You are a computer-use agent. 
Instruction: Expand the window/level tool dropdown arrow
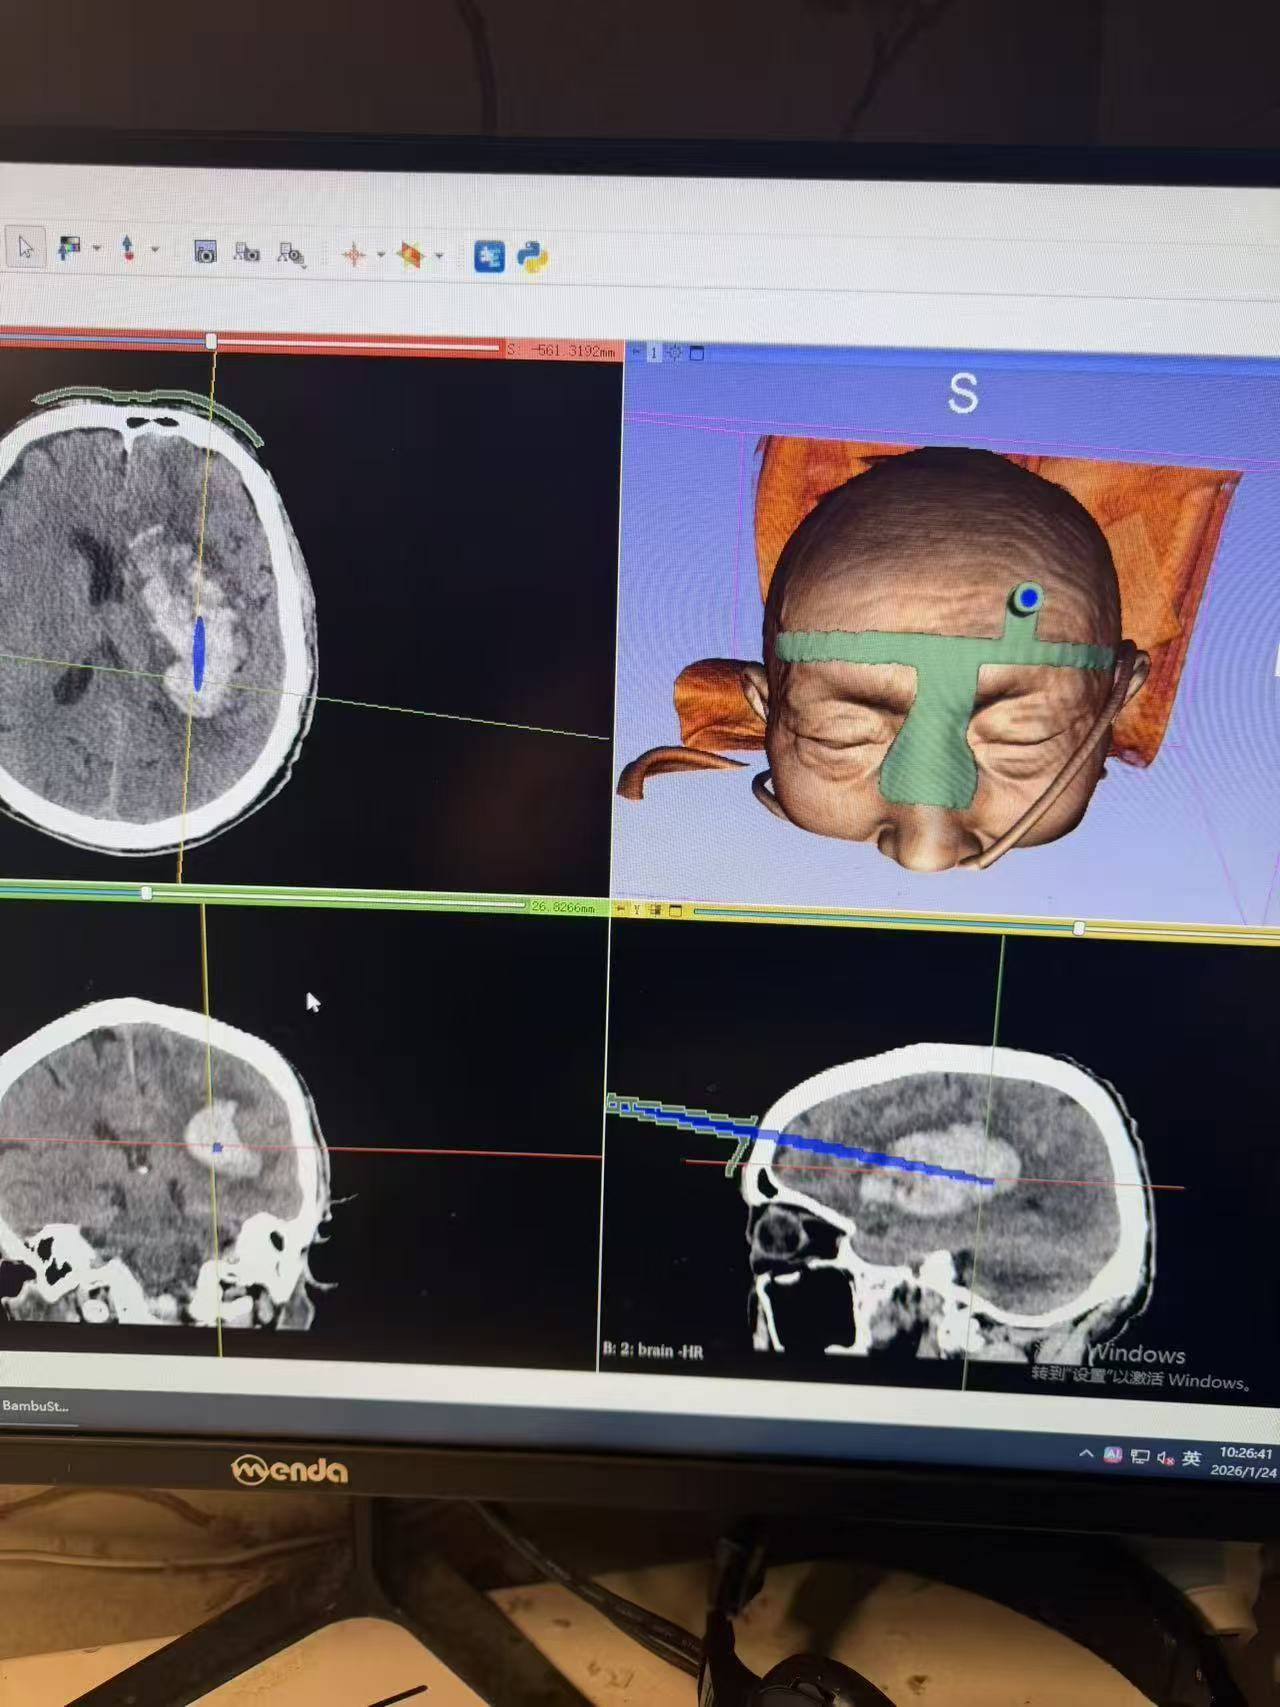pos(97,248)
